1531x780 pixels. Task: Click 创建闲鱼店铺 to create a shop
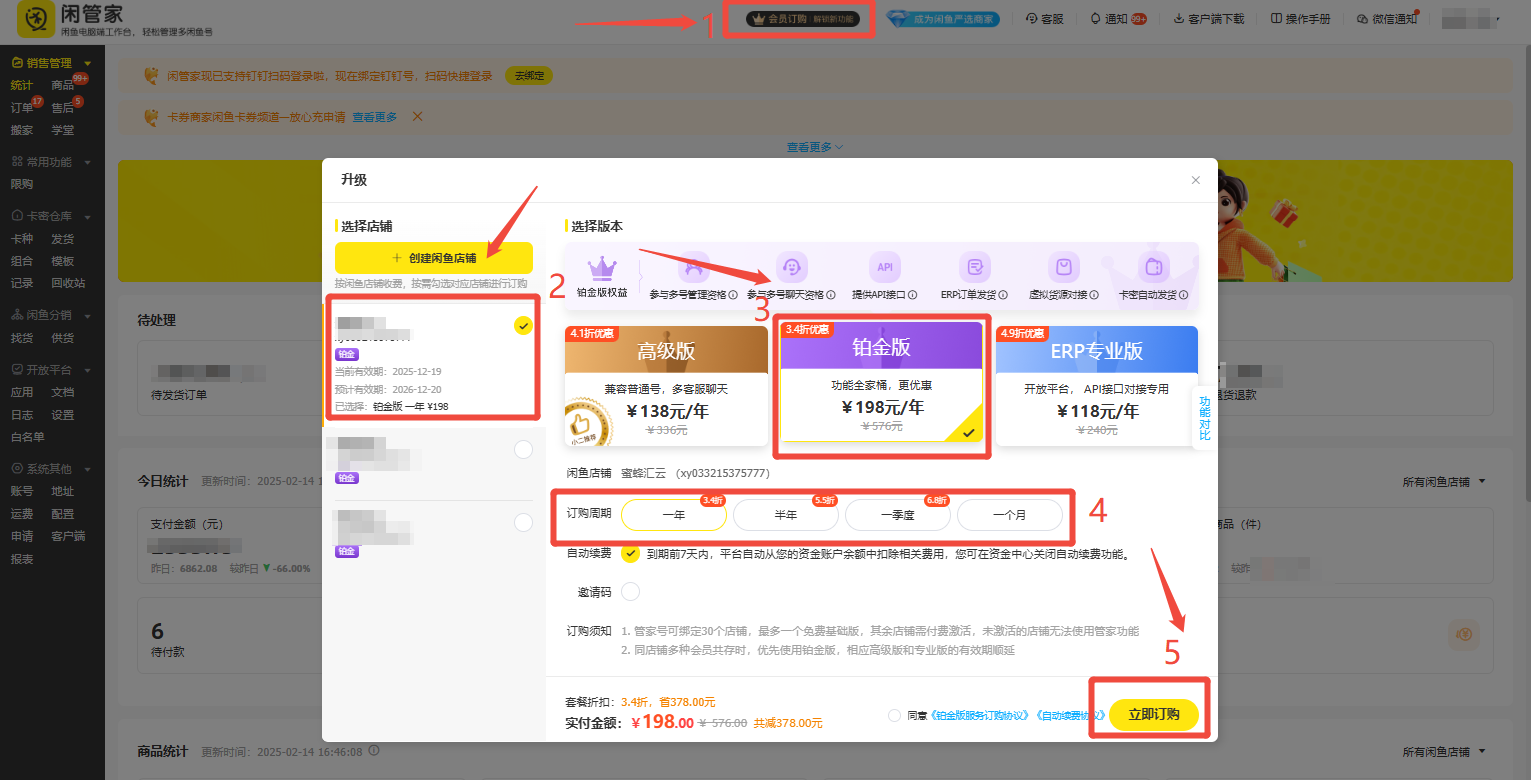pos(432,258)
